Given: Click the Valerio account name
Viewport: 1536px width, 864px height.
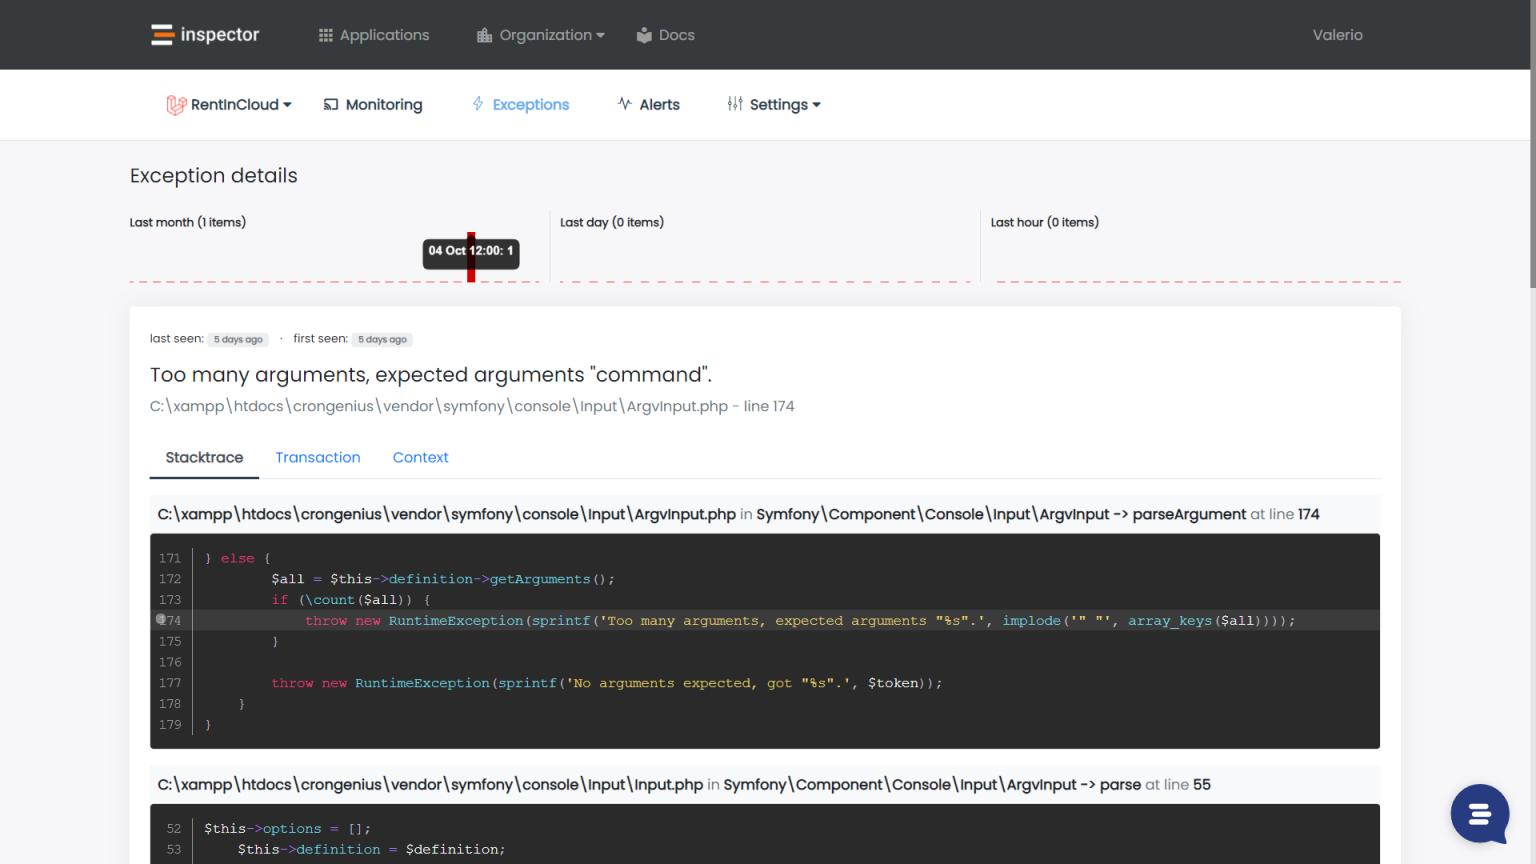Looking at the screenshot, I should pyautogui.click(x=1337, y=34).
